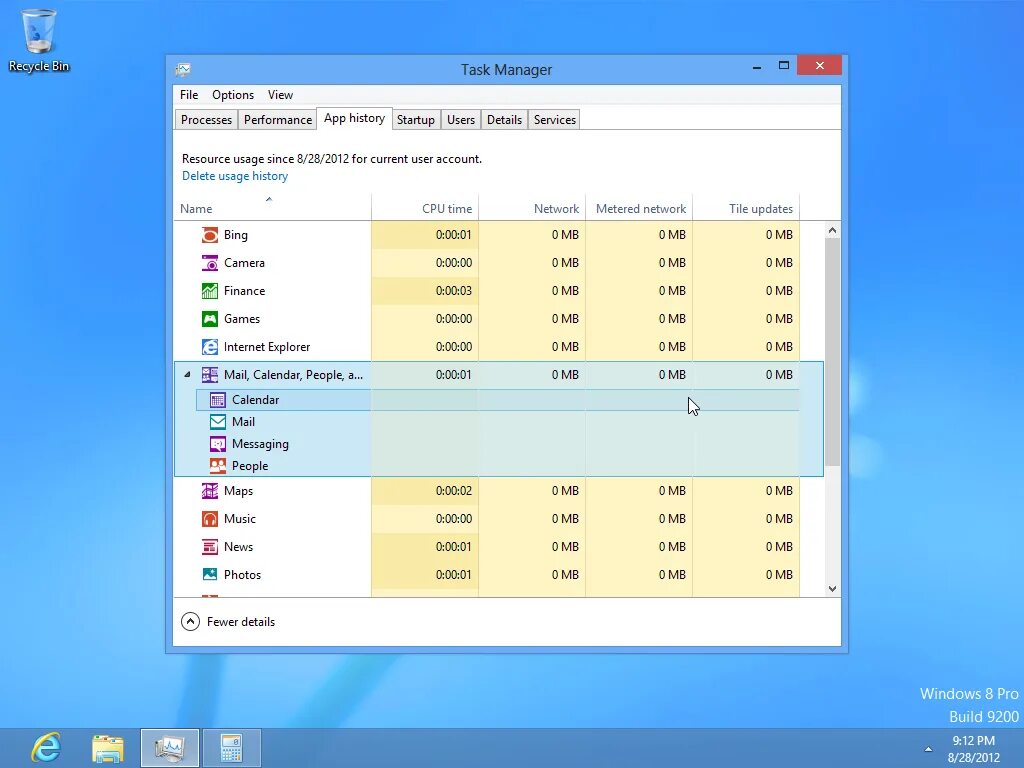
Task: Open File Explorer from the taskbar
Action: 108,748
